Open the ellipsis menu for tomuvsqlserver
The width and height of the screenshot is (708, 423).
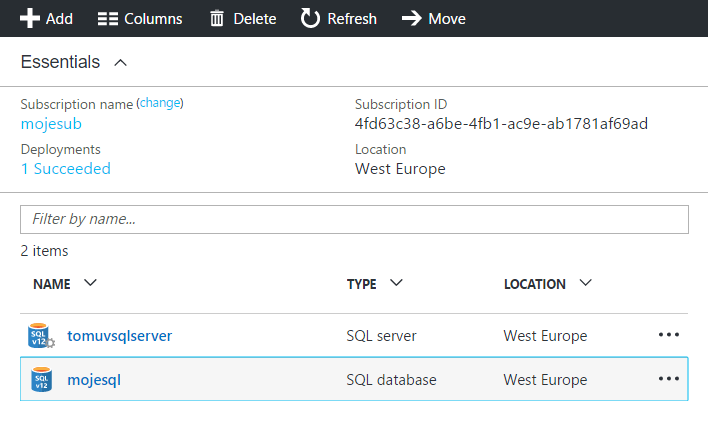tap(669, 335)
